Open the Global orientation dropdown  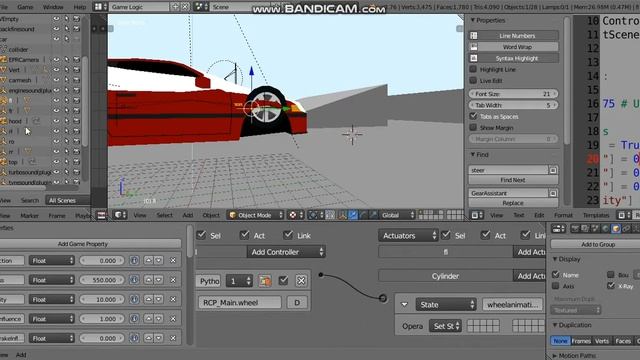point(397,215)
